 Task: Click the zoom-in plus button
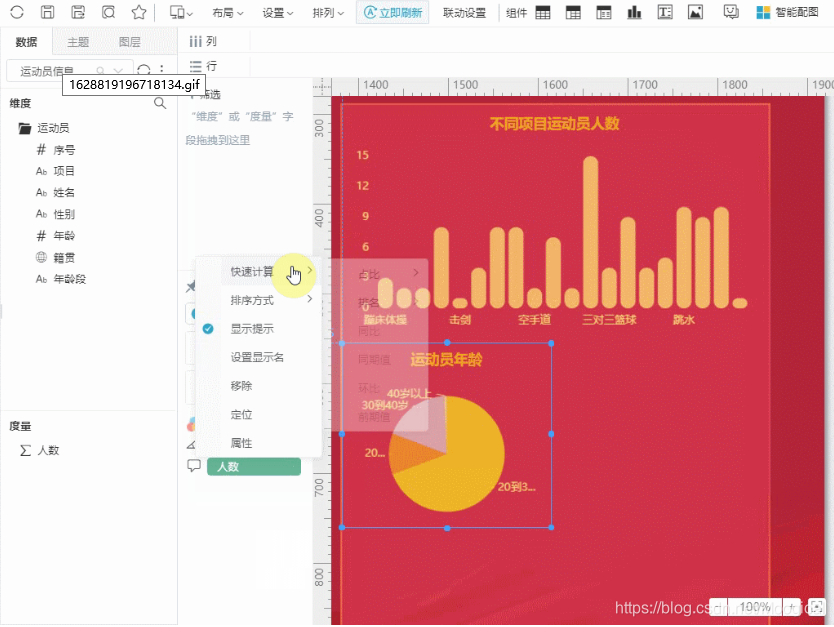click(791, 606)
